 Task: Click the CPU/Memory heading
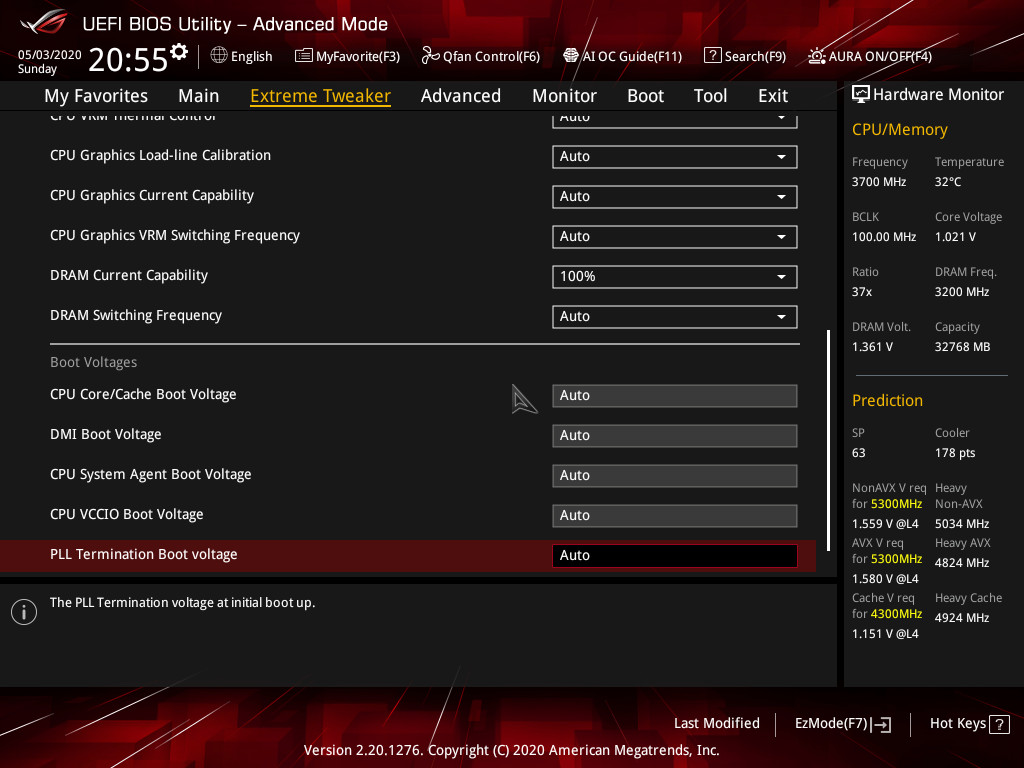(x=899, y=130)
